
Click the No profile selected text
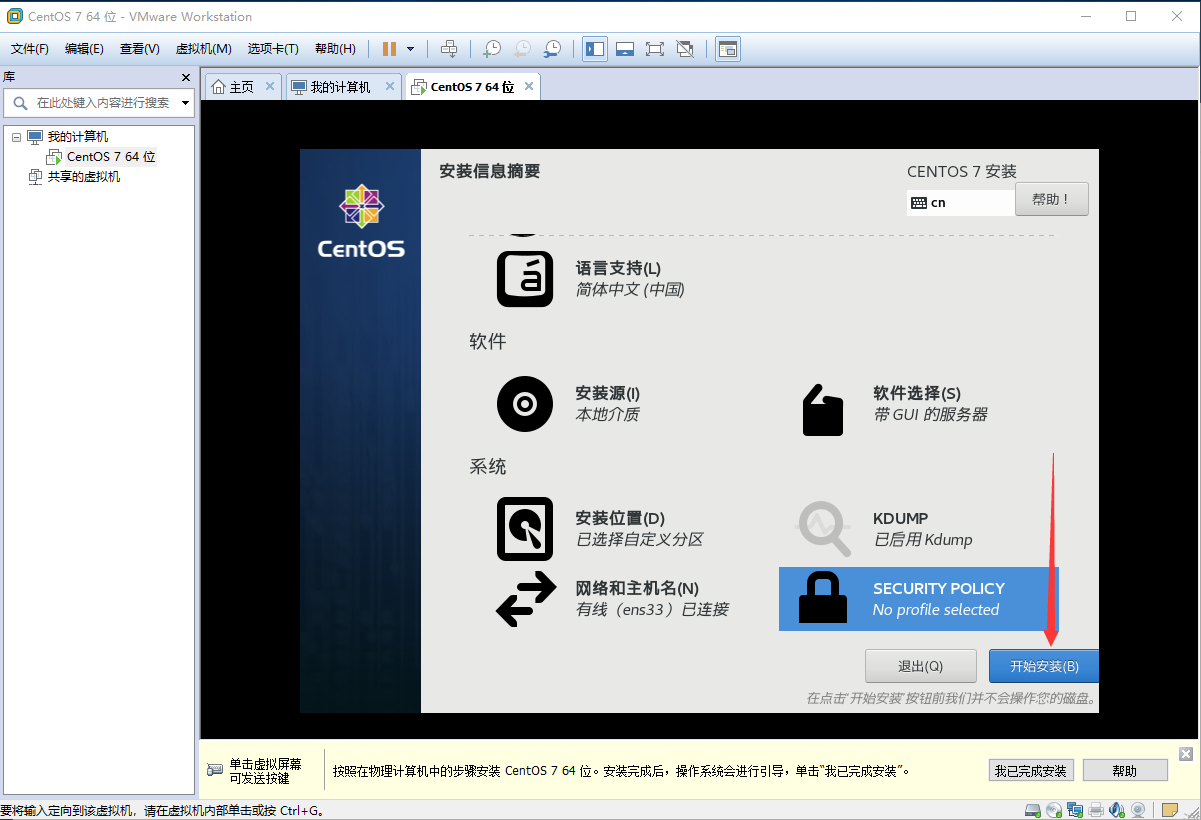click(936, 610)
